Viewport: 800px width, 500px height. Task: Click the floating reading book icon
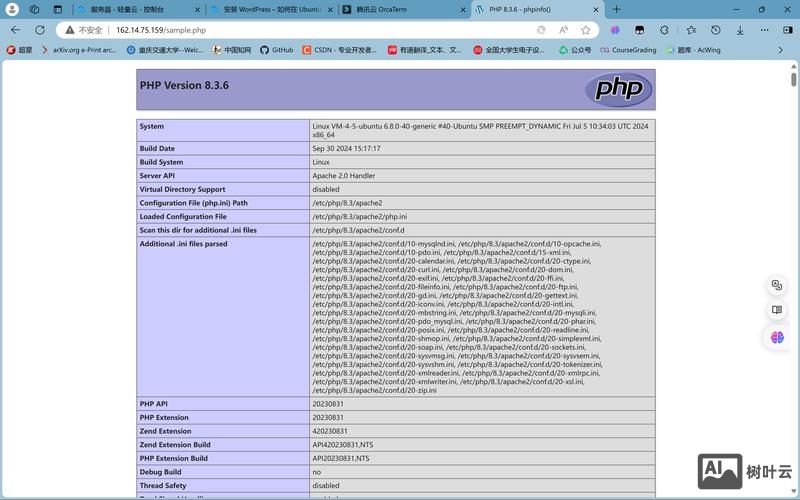click(777, 311)
